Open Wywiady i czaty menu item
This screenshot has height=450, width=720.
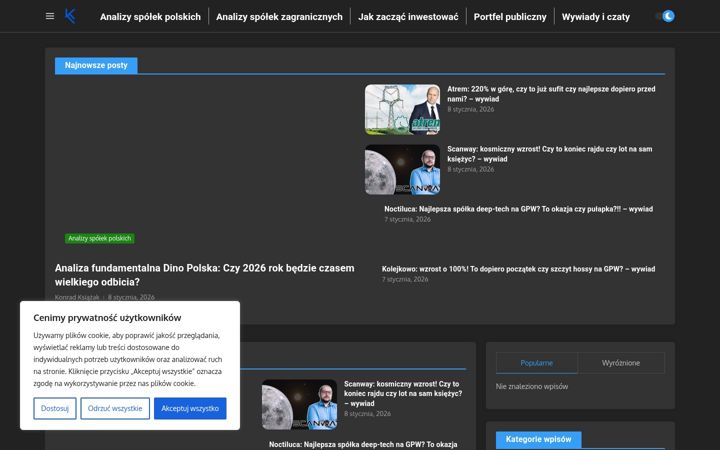596,17
